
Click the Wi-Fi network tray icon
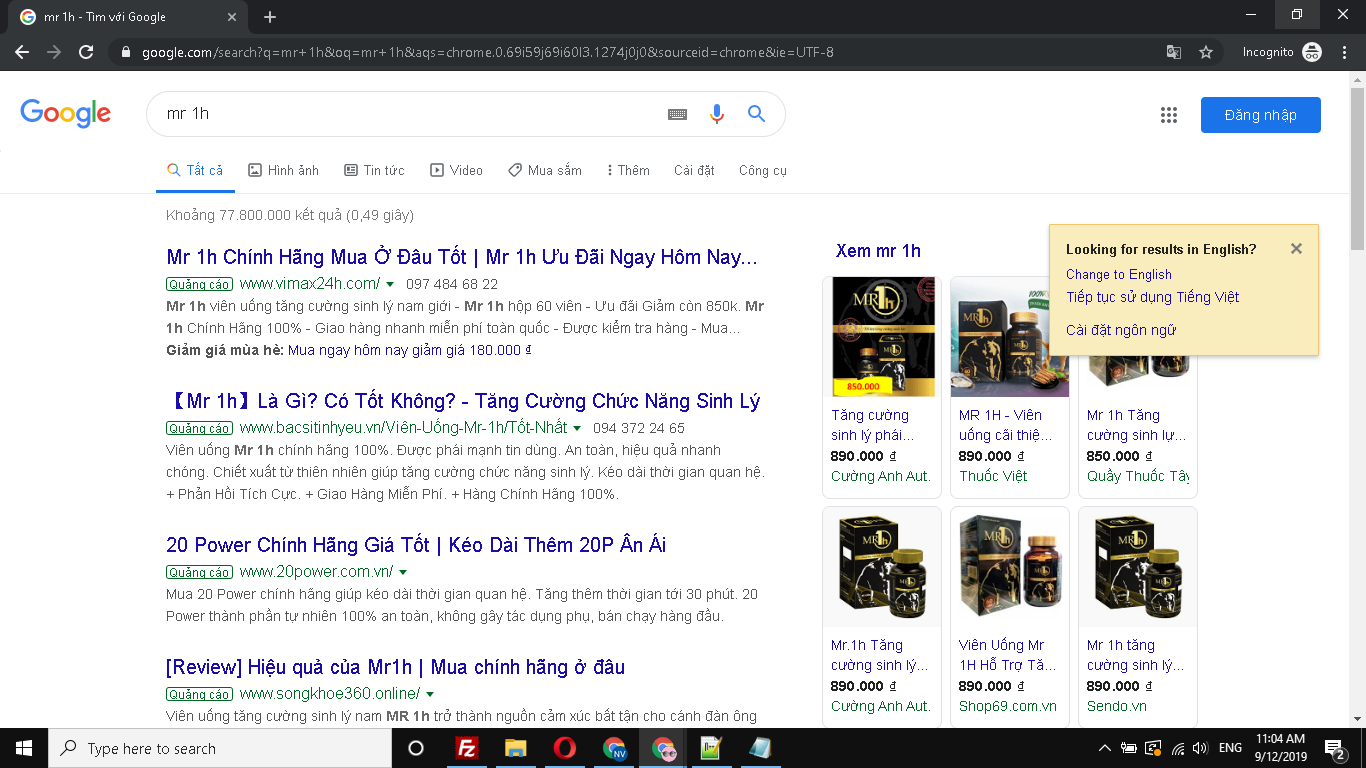click(1177, 748)
